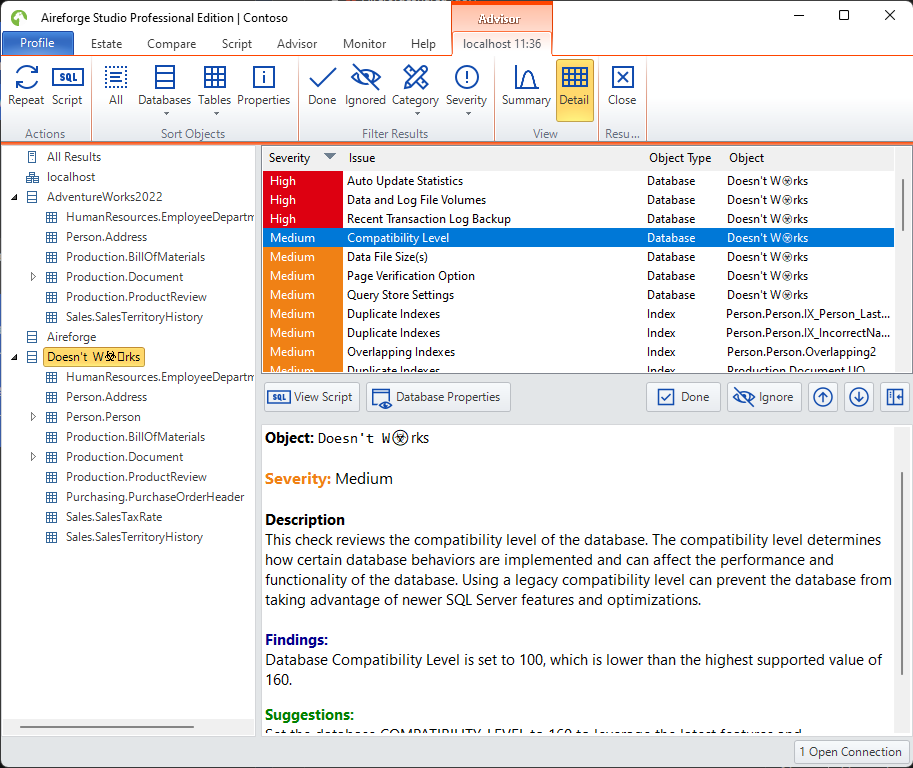Switch to the Monitor tab

pyautogui.click(x=364, y=44)
